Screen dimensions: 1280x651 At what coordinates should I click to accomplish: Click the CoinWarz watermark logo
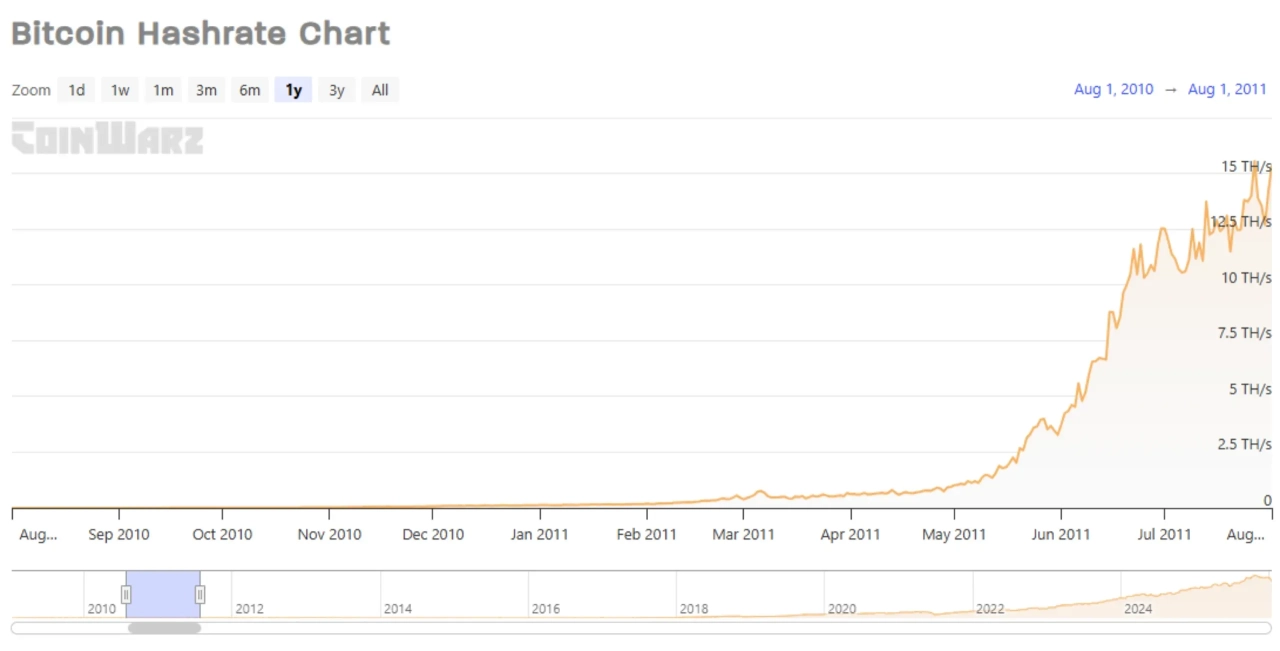[107, 139]
